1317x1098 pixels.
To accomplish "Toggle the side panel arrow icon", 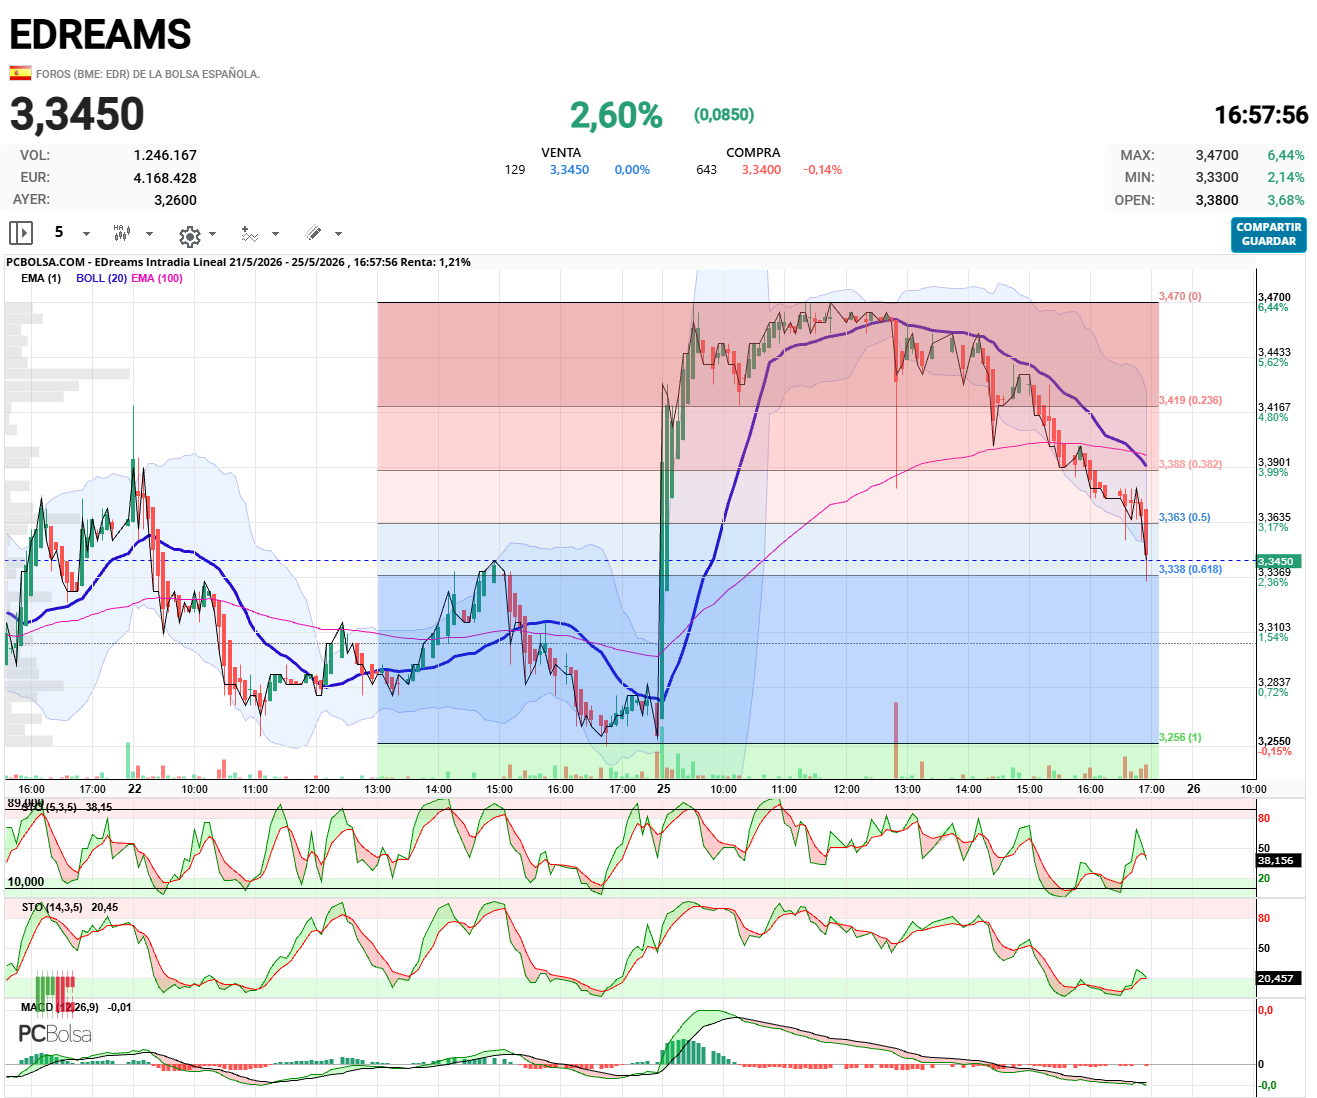I will [x=21, y=233].
